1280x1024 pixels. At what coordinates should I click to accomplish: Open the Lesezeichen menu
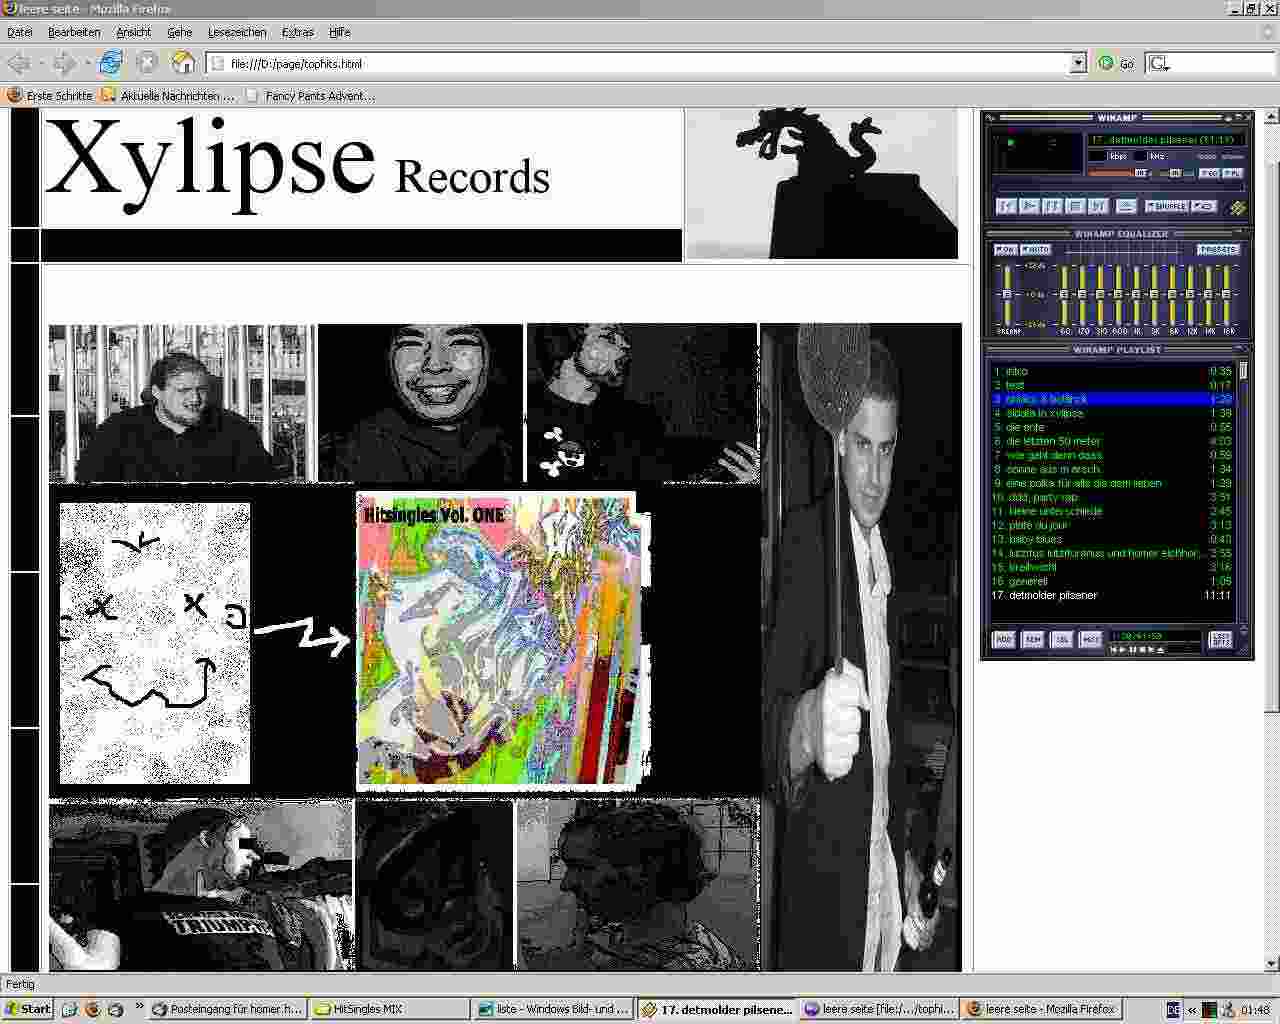point(237,32)
